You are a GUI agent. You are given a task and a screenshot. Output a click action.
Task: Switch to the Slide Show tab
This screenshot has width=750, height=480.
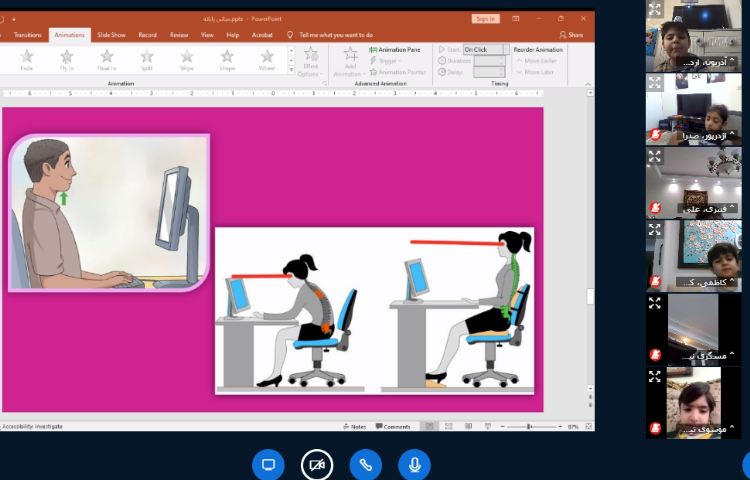(110, 34)
